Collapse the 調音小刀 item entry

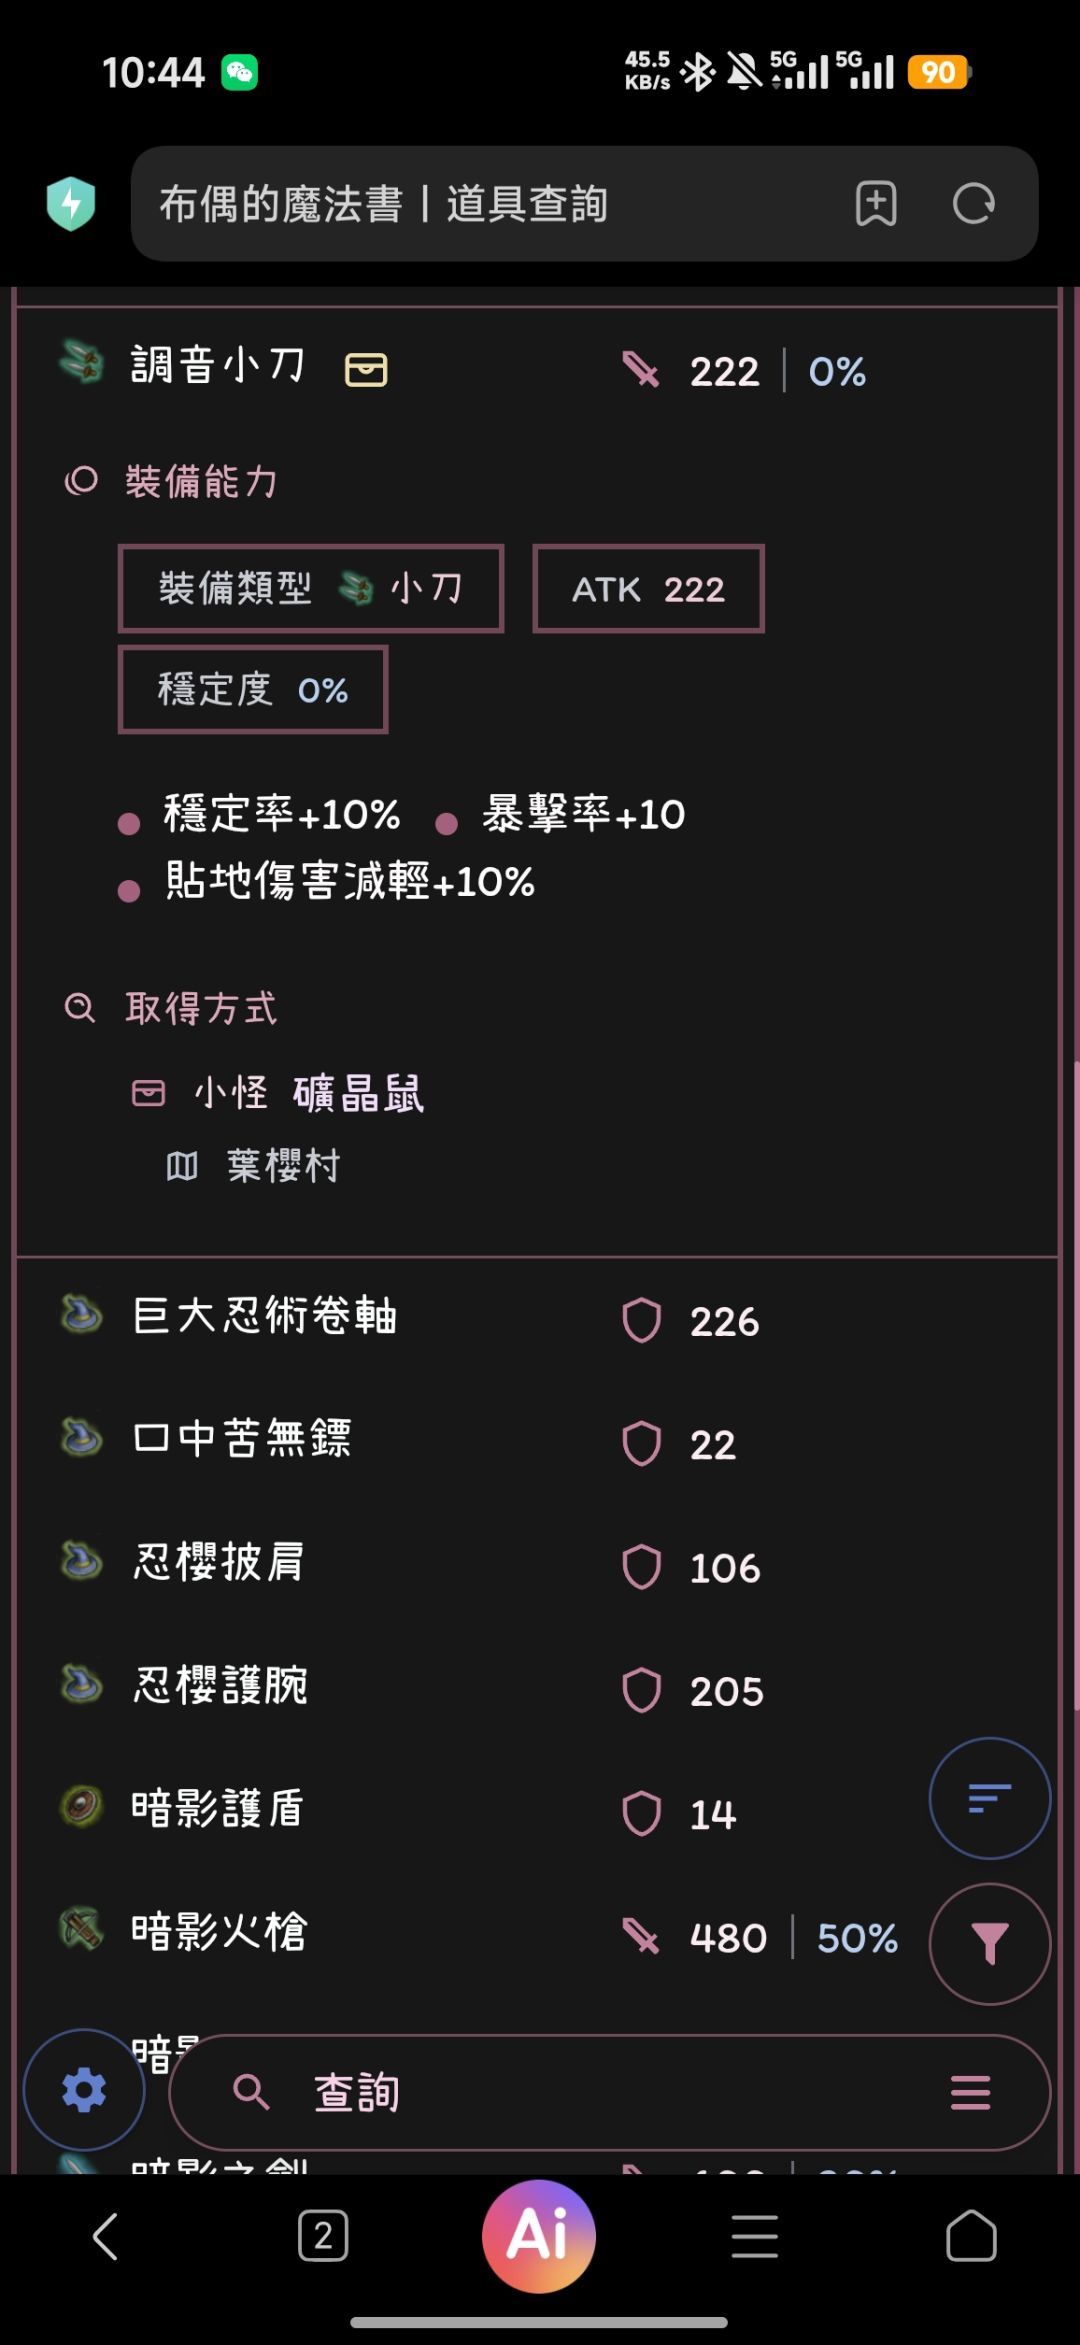pyautogui.click(x=538, y=370)
